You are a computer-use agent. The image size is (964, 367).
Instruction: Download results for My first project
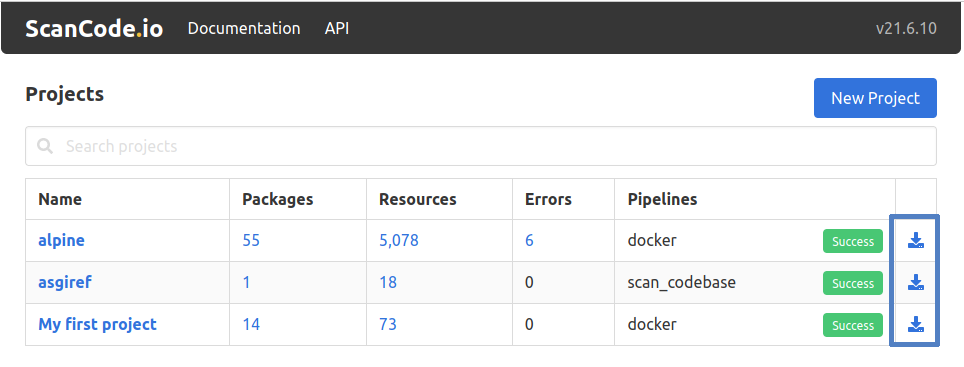[x=916, y=325]
